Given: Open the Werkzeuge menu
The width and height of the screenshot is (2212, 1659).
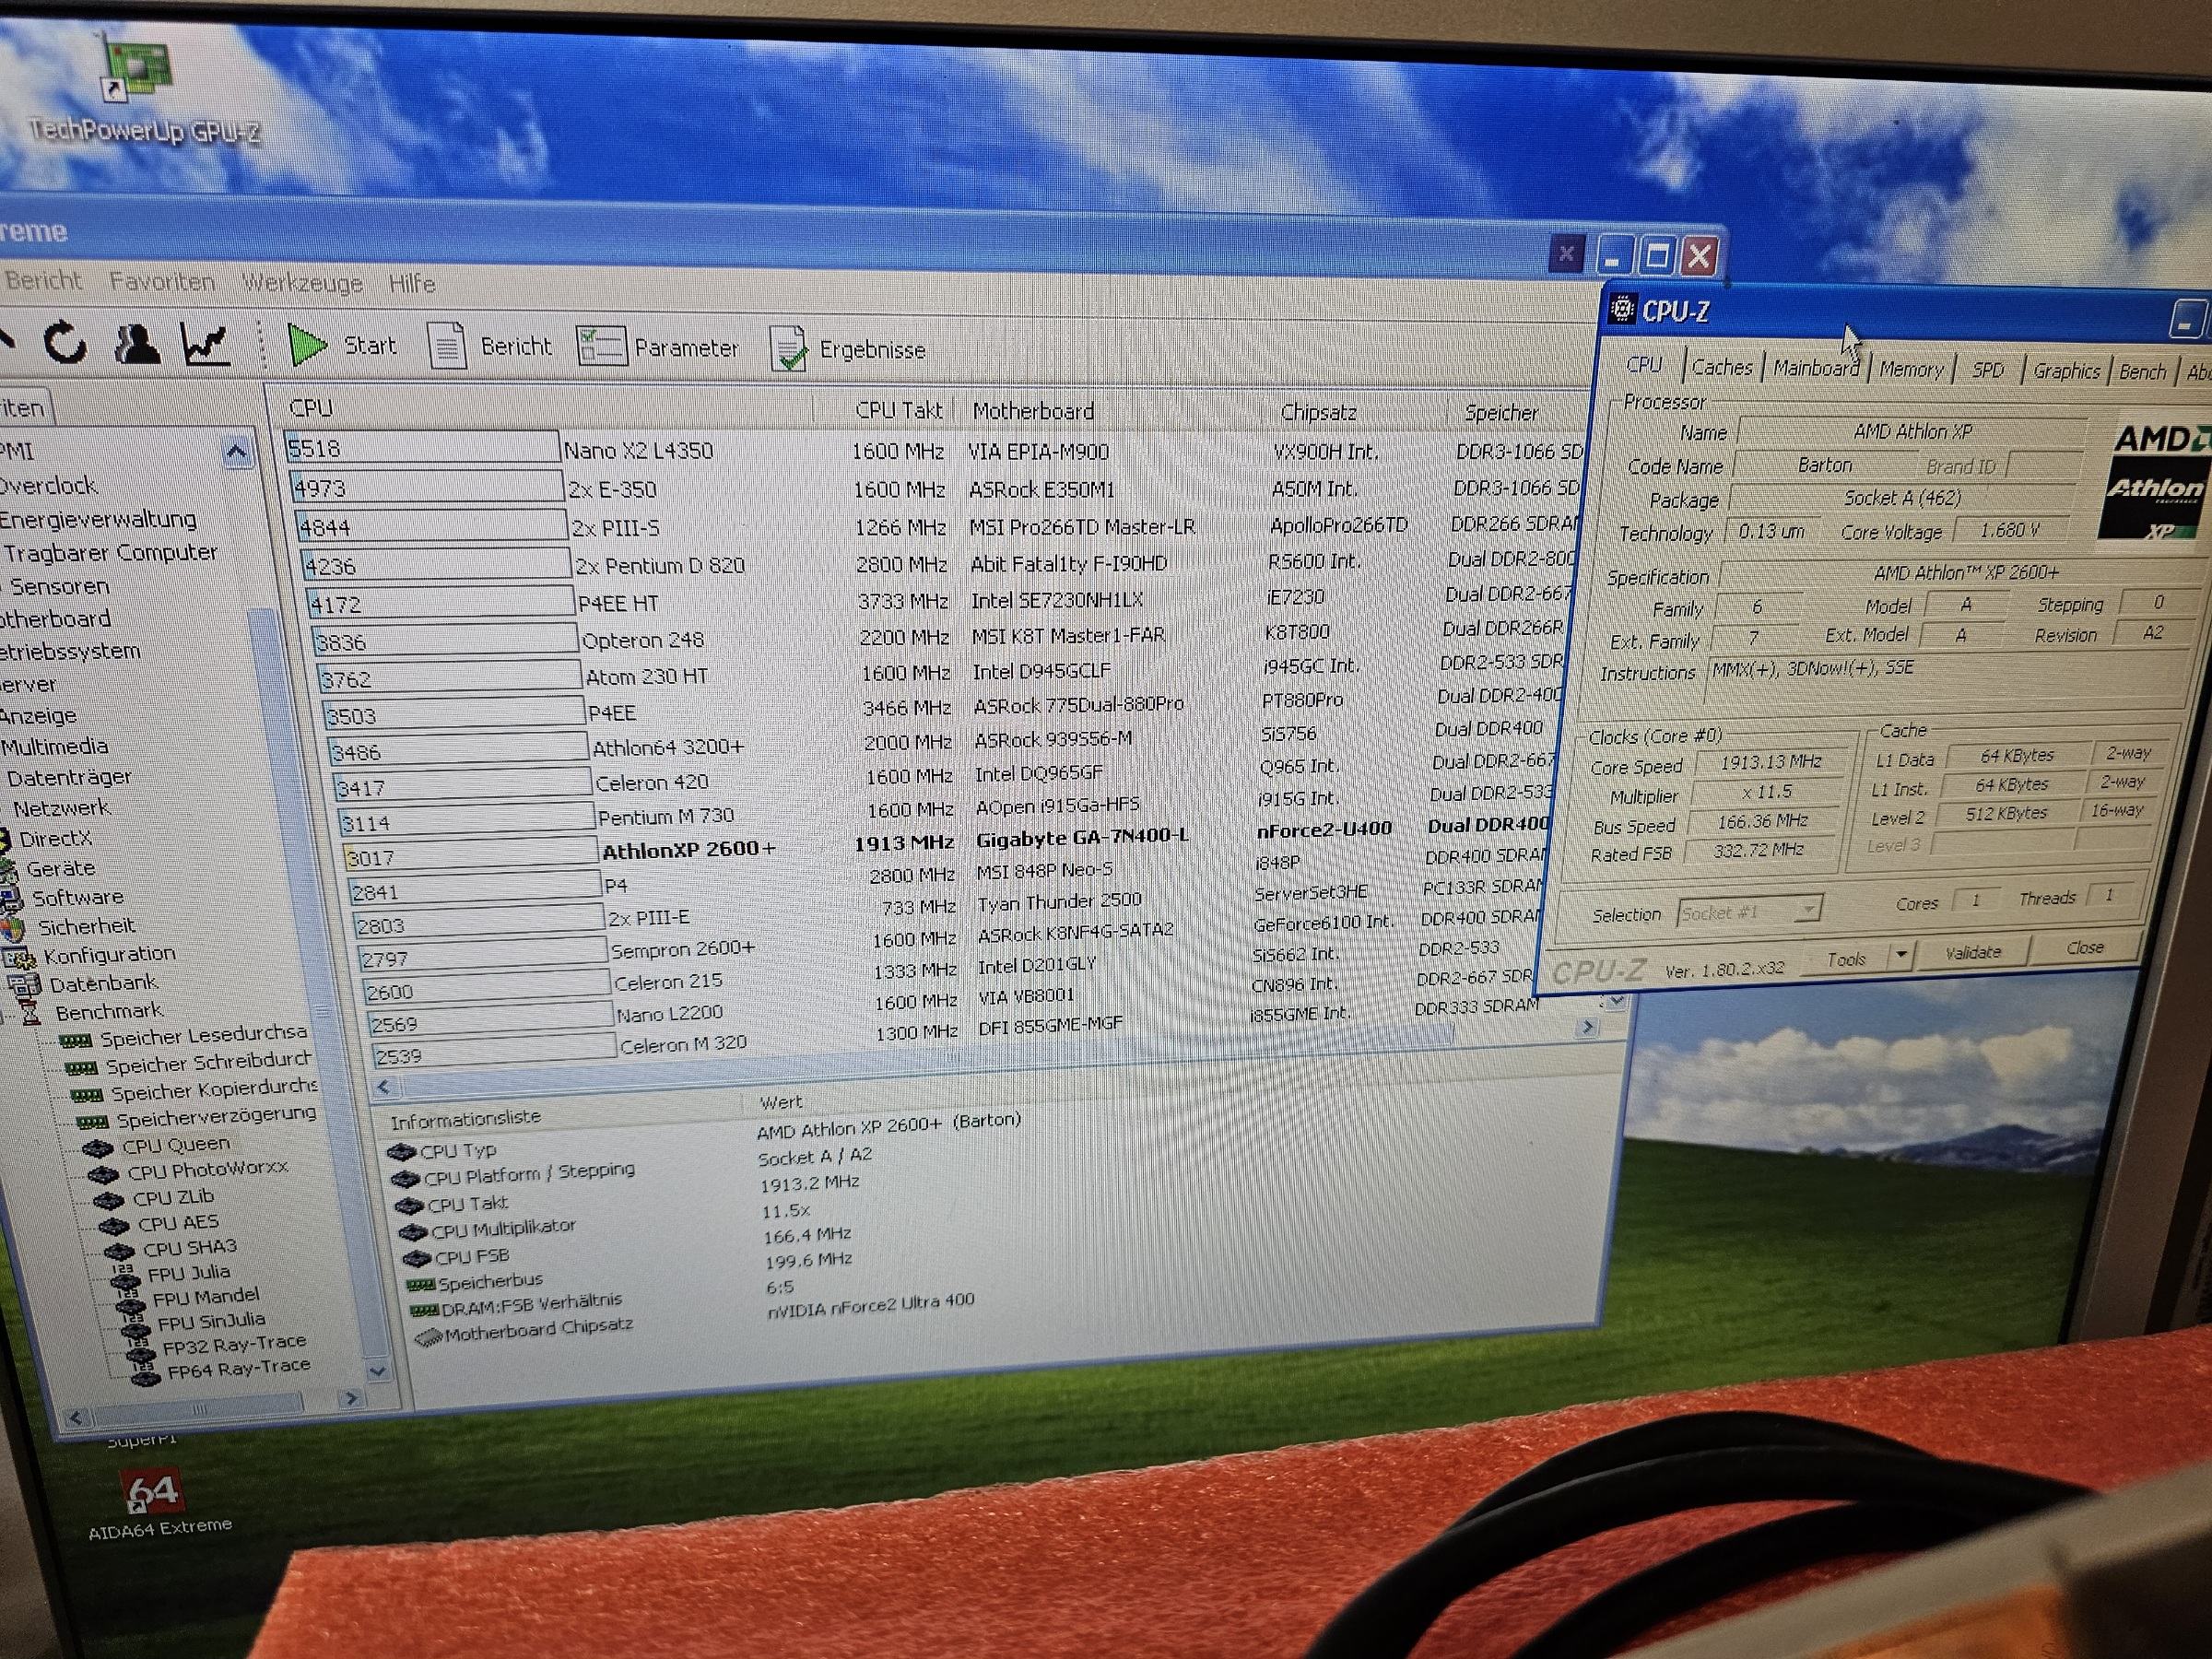Looking at the screenshot, I should [302, 283].
